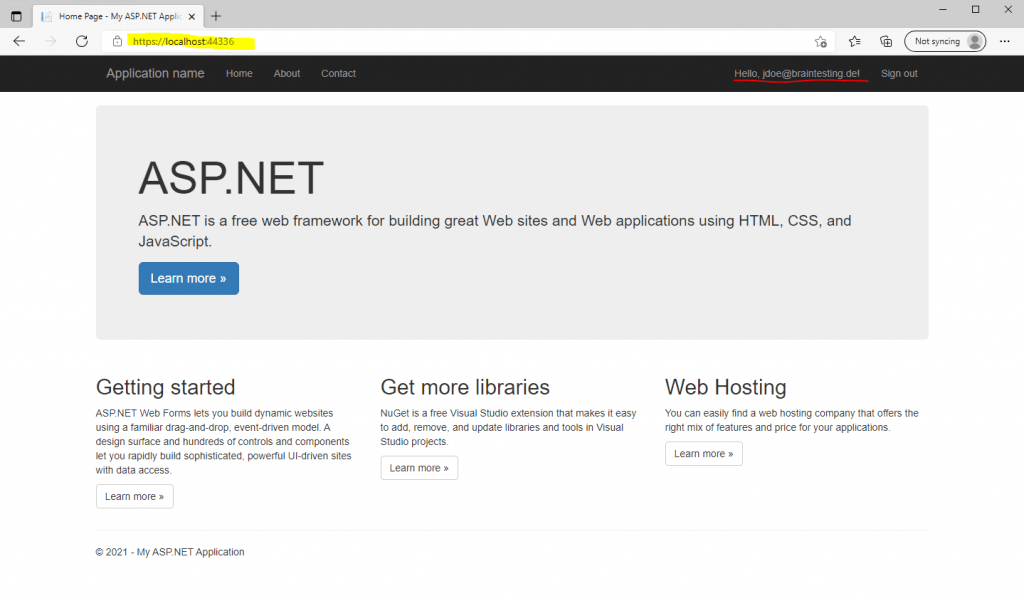Close the Home Page tab
This screenshot has height=601, width=1024.
191,16
